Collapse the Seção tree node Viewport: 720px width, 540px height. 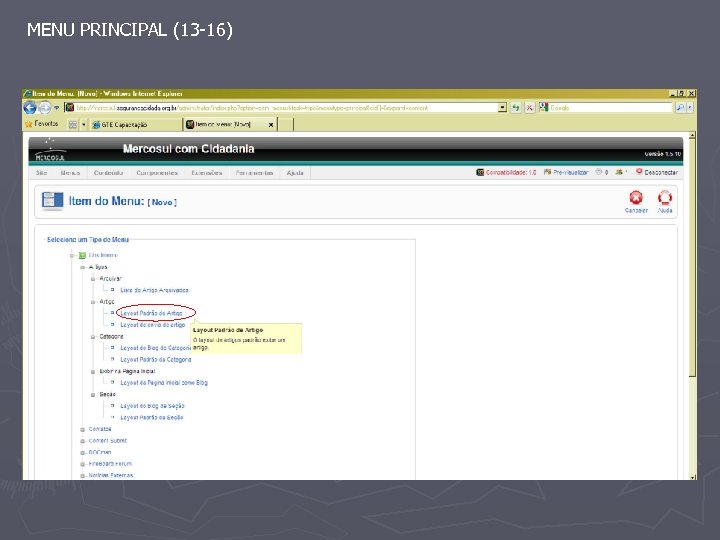tap(93, 394)
